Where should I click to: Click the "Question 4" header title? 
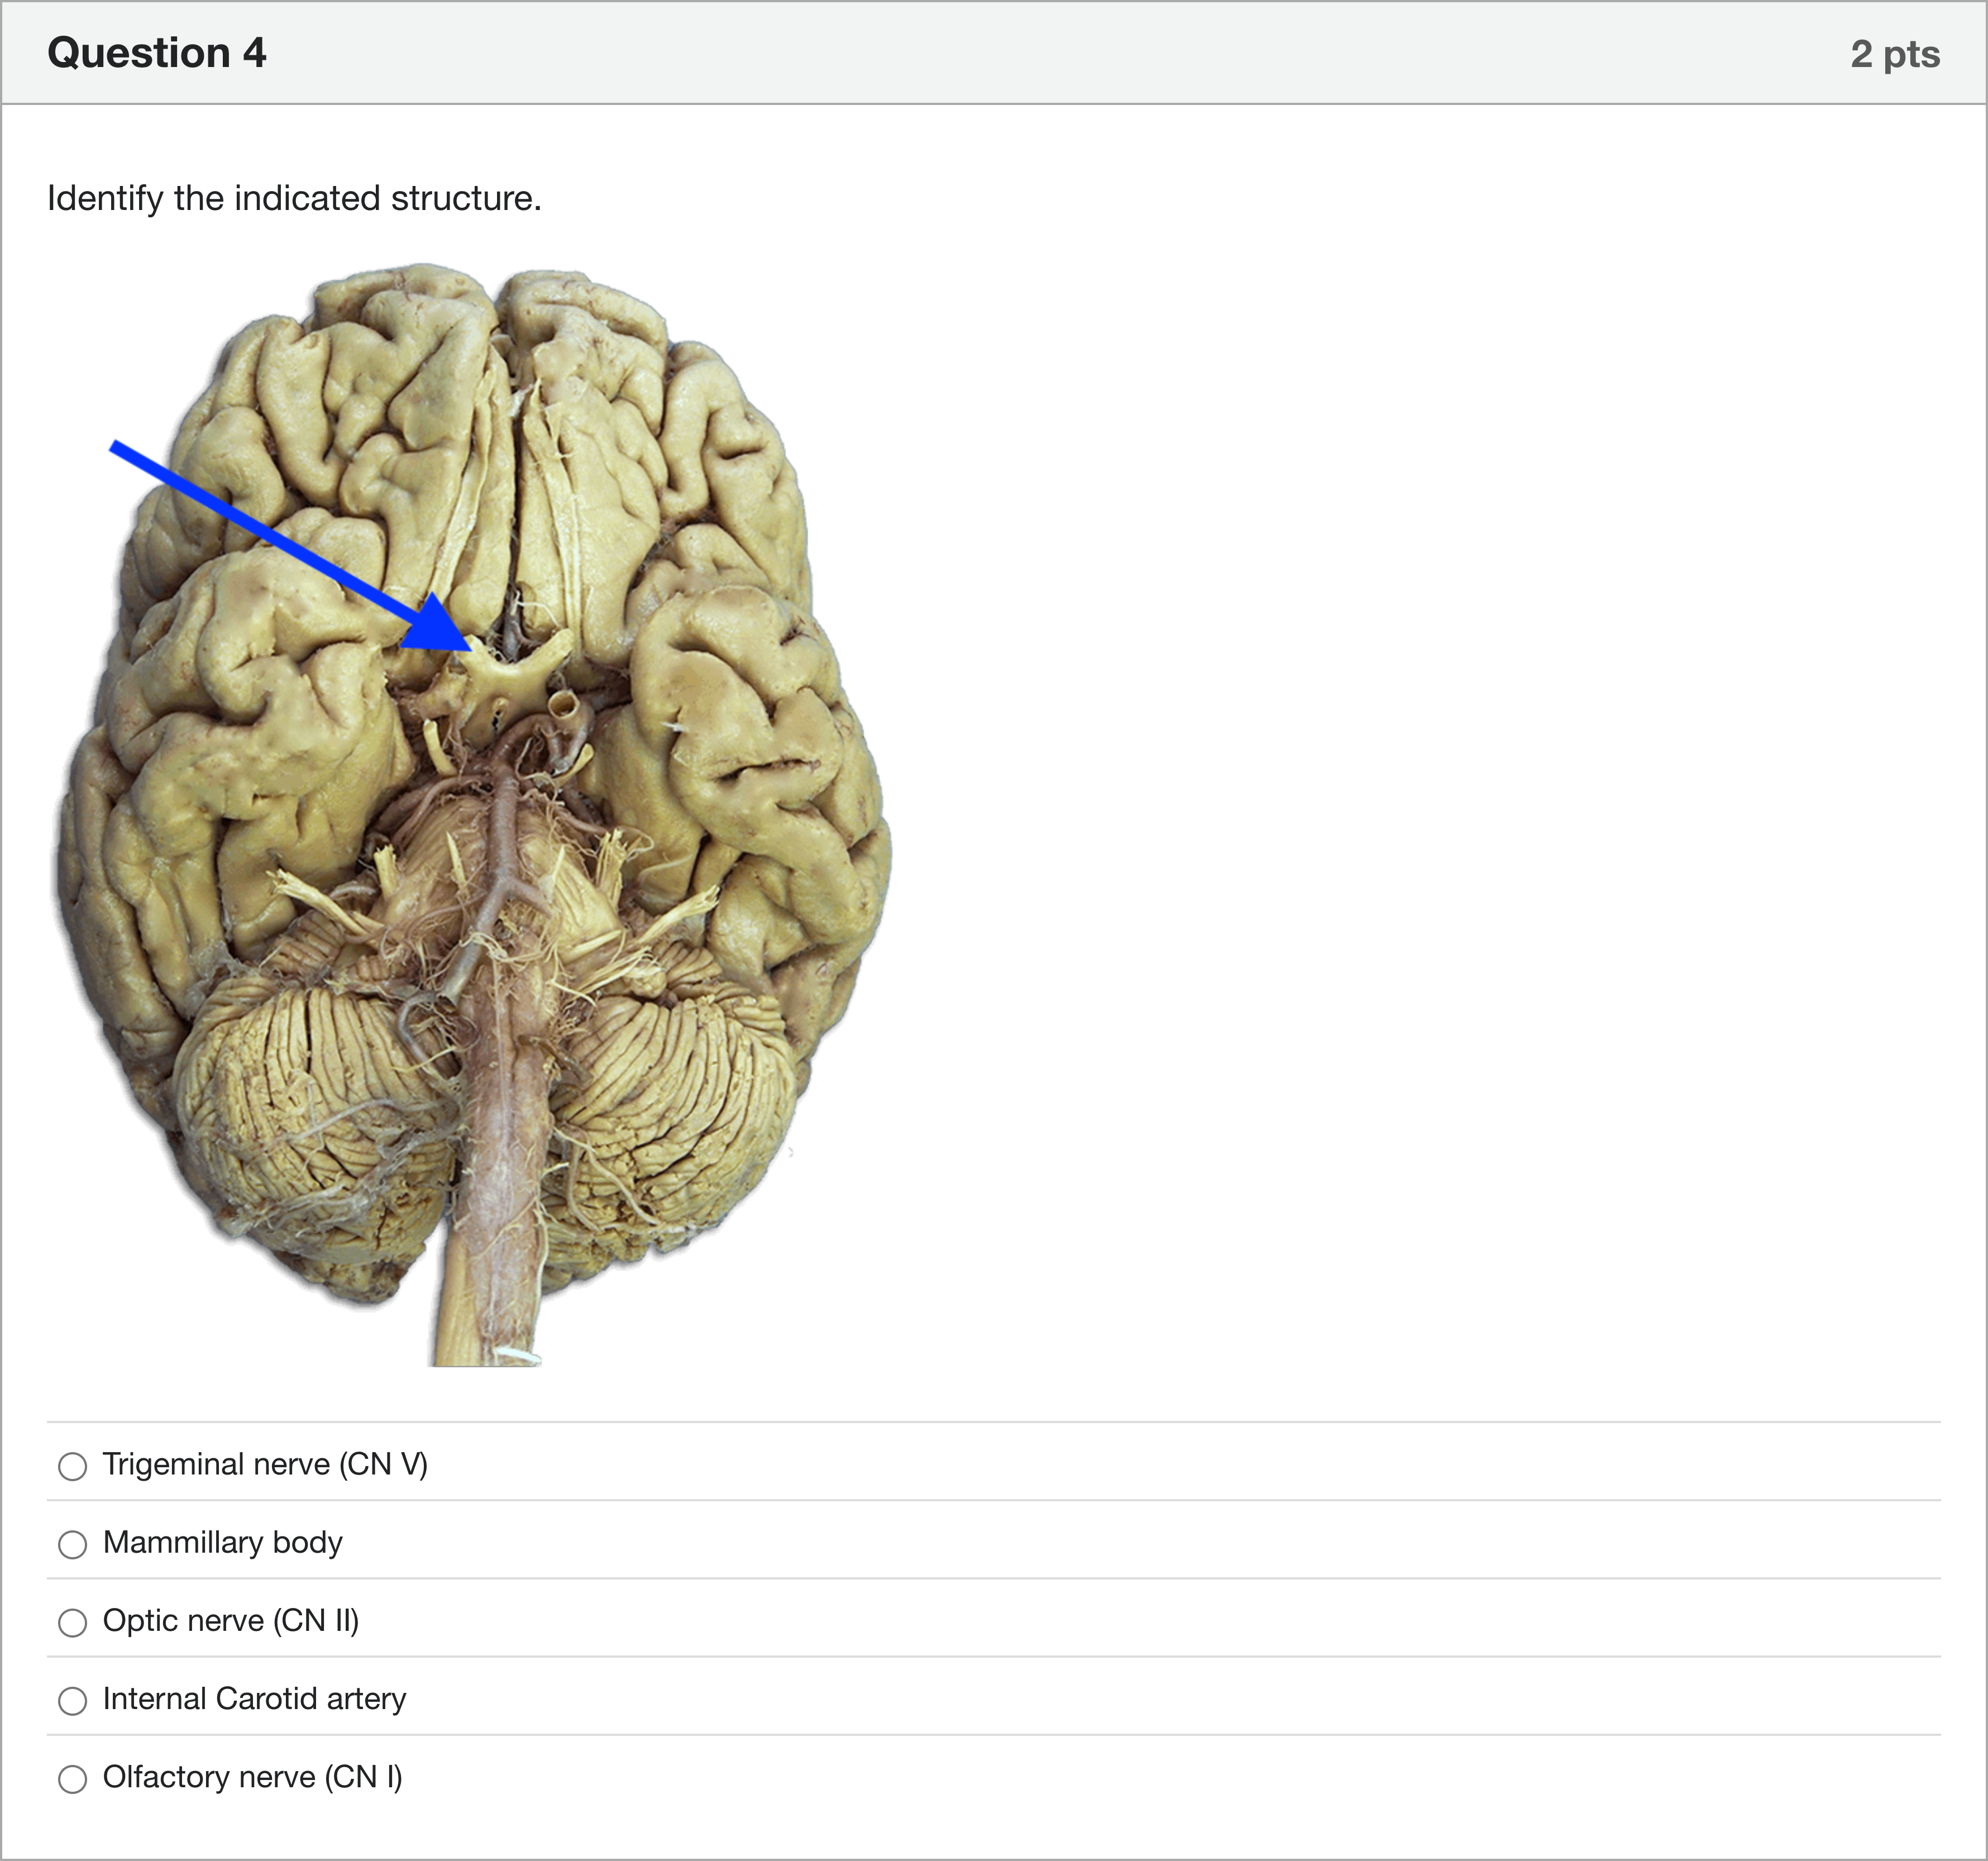(x=157, y=53)
